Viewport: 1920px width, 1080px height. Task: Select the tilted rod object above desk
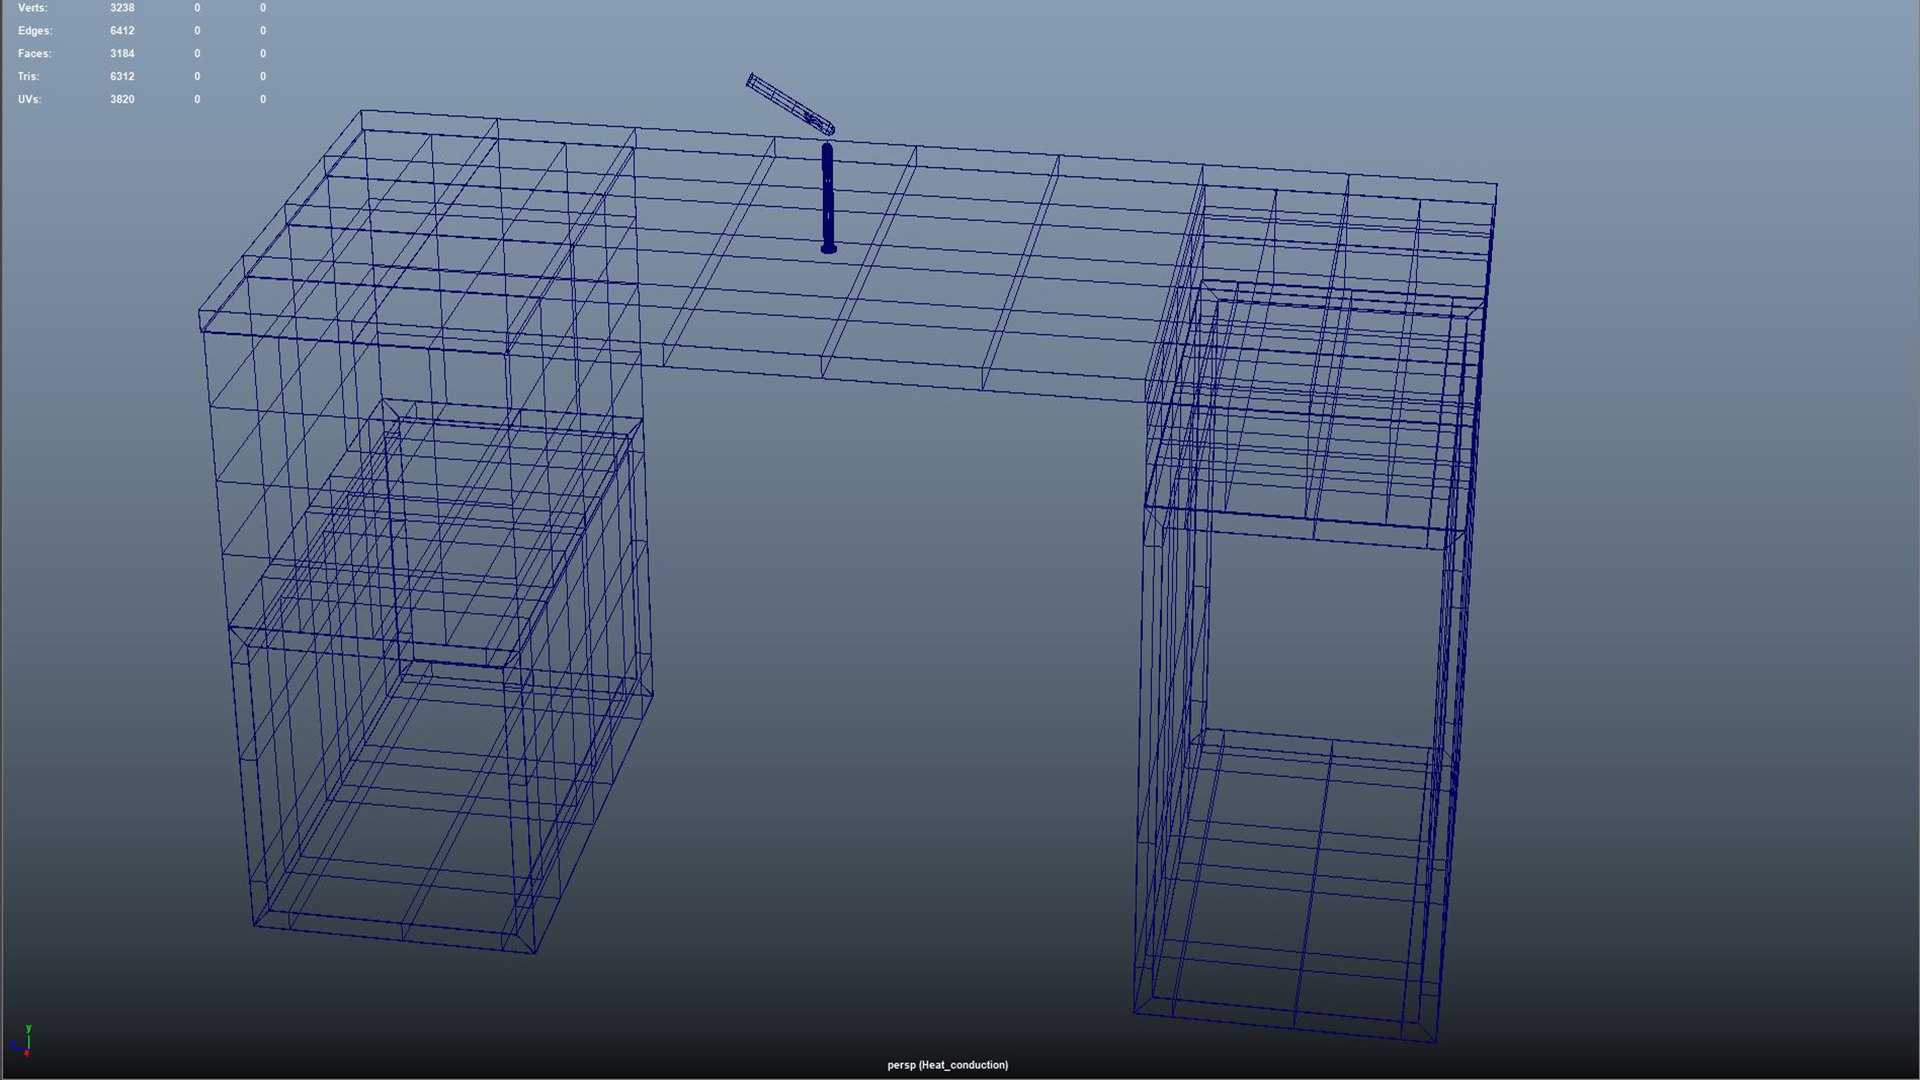789,103
